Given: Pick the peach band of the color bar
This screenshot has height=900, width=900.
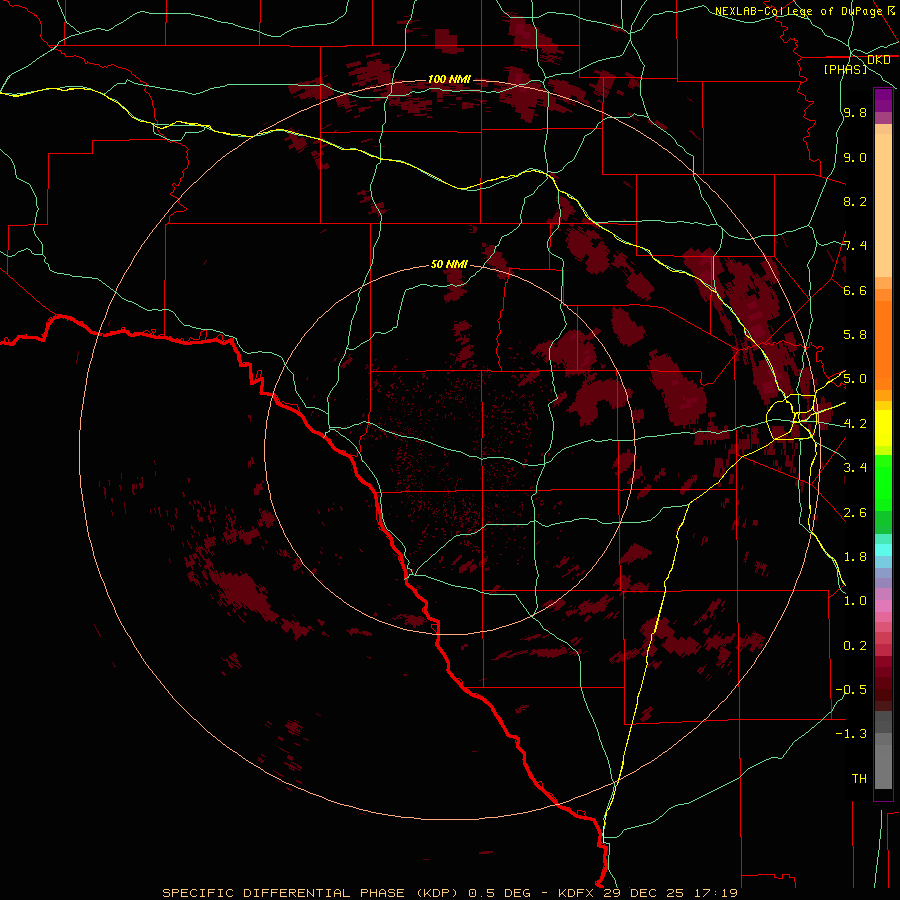Looking at the screenshot, I should [883, 207].
